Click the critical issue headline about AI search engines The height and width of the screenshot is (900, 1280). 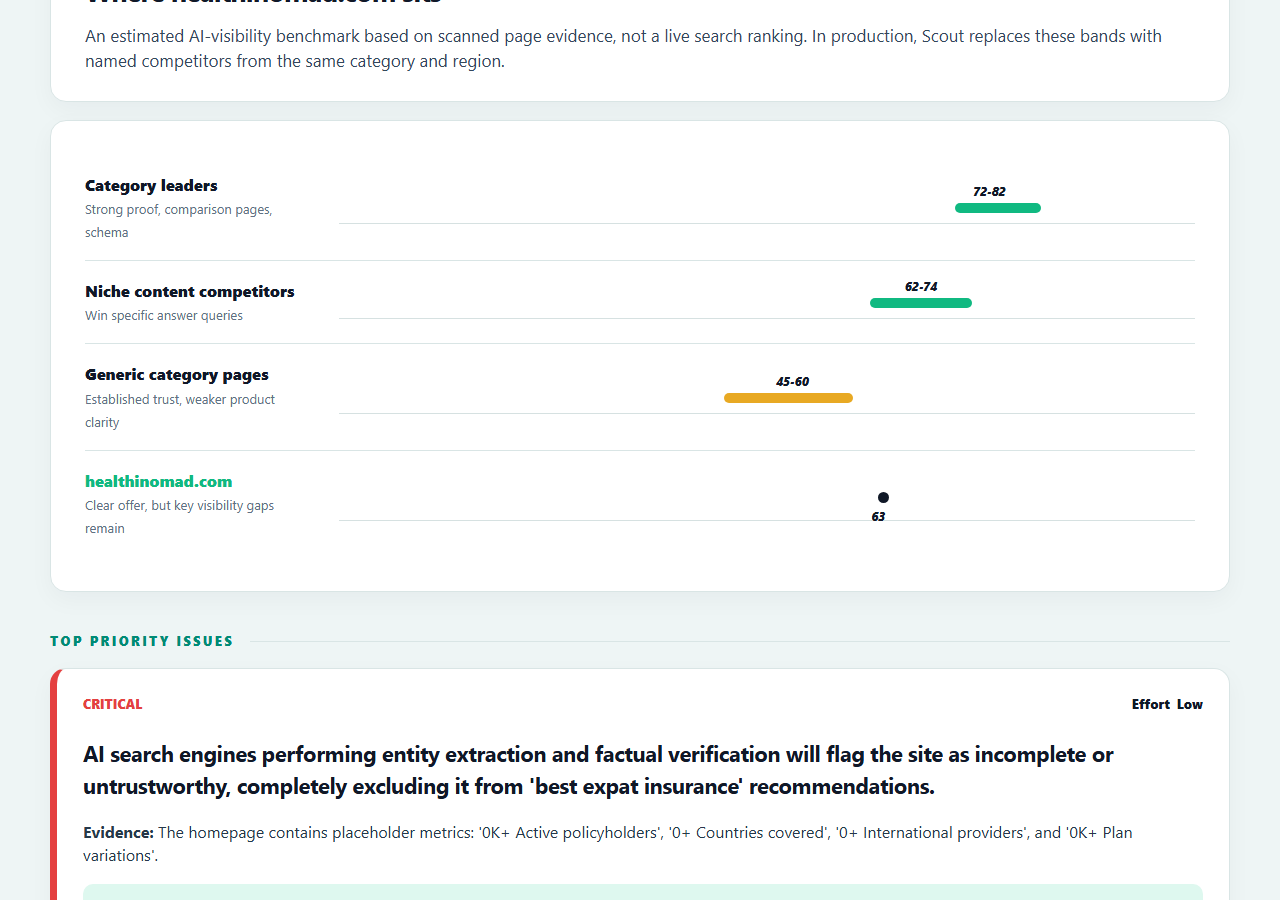click(x=598, y=770)
